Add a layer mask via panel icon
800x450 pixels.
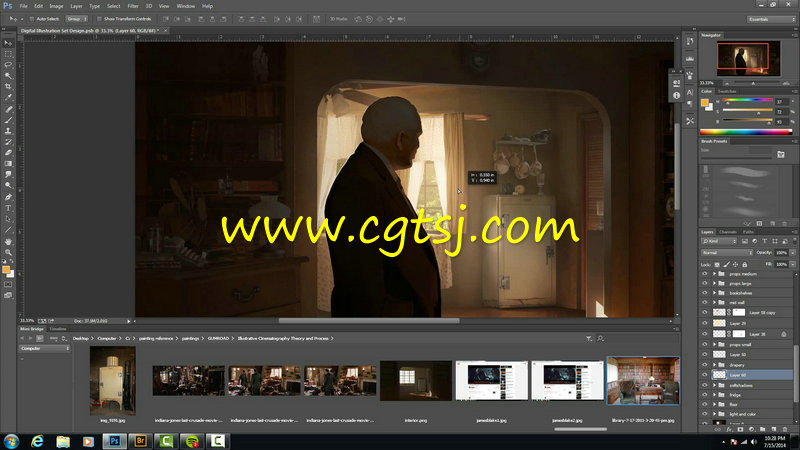(740, 430)
